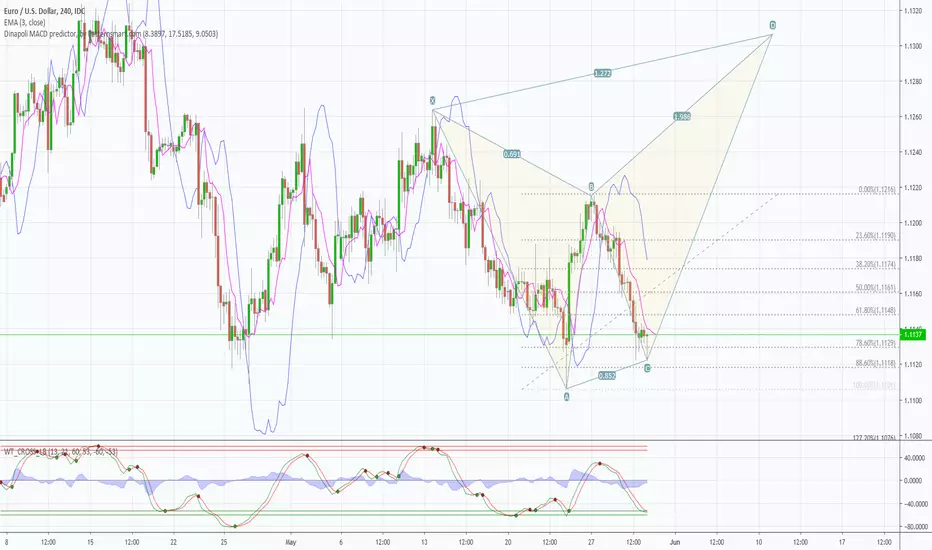The image size is (932, 550).
Task: Select the A point label of the pattern
Action: (566, 397)
